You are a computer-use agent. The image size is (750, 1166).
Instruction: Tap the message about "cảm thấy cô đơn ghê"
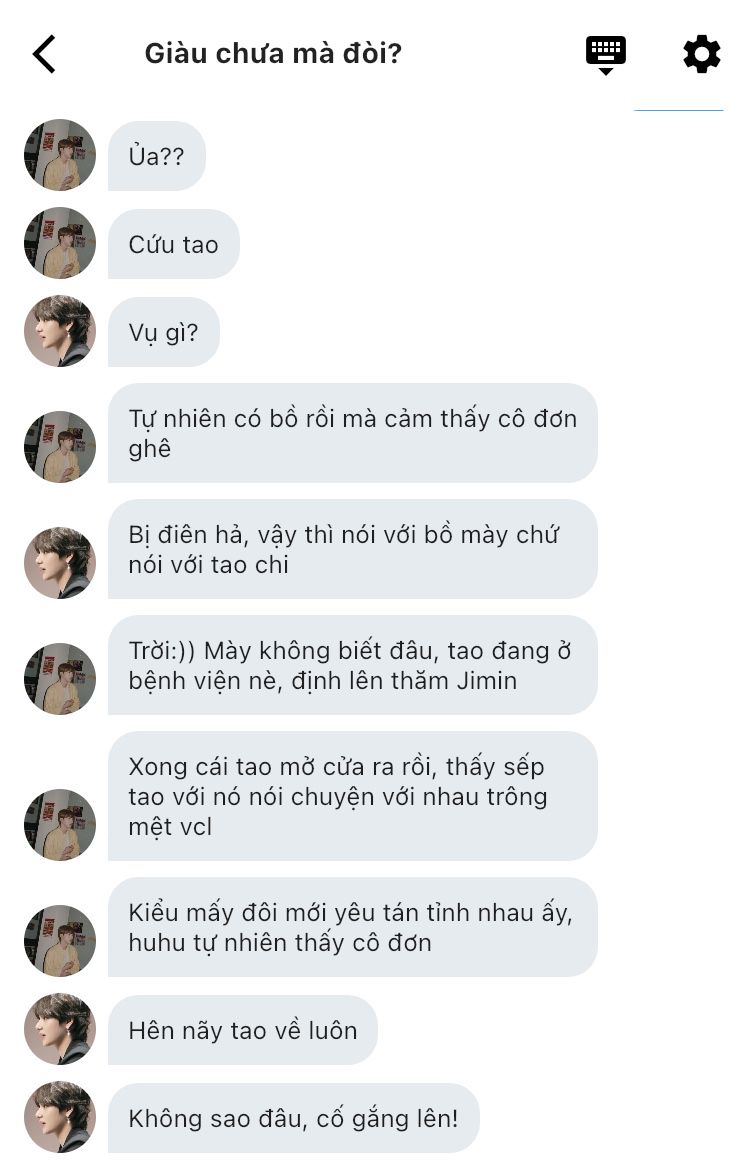352,433
